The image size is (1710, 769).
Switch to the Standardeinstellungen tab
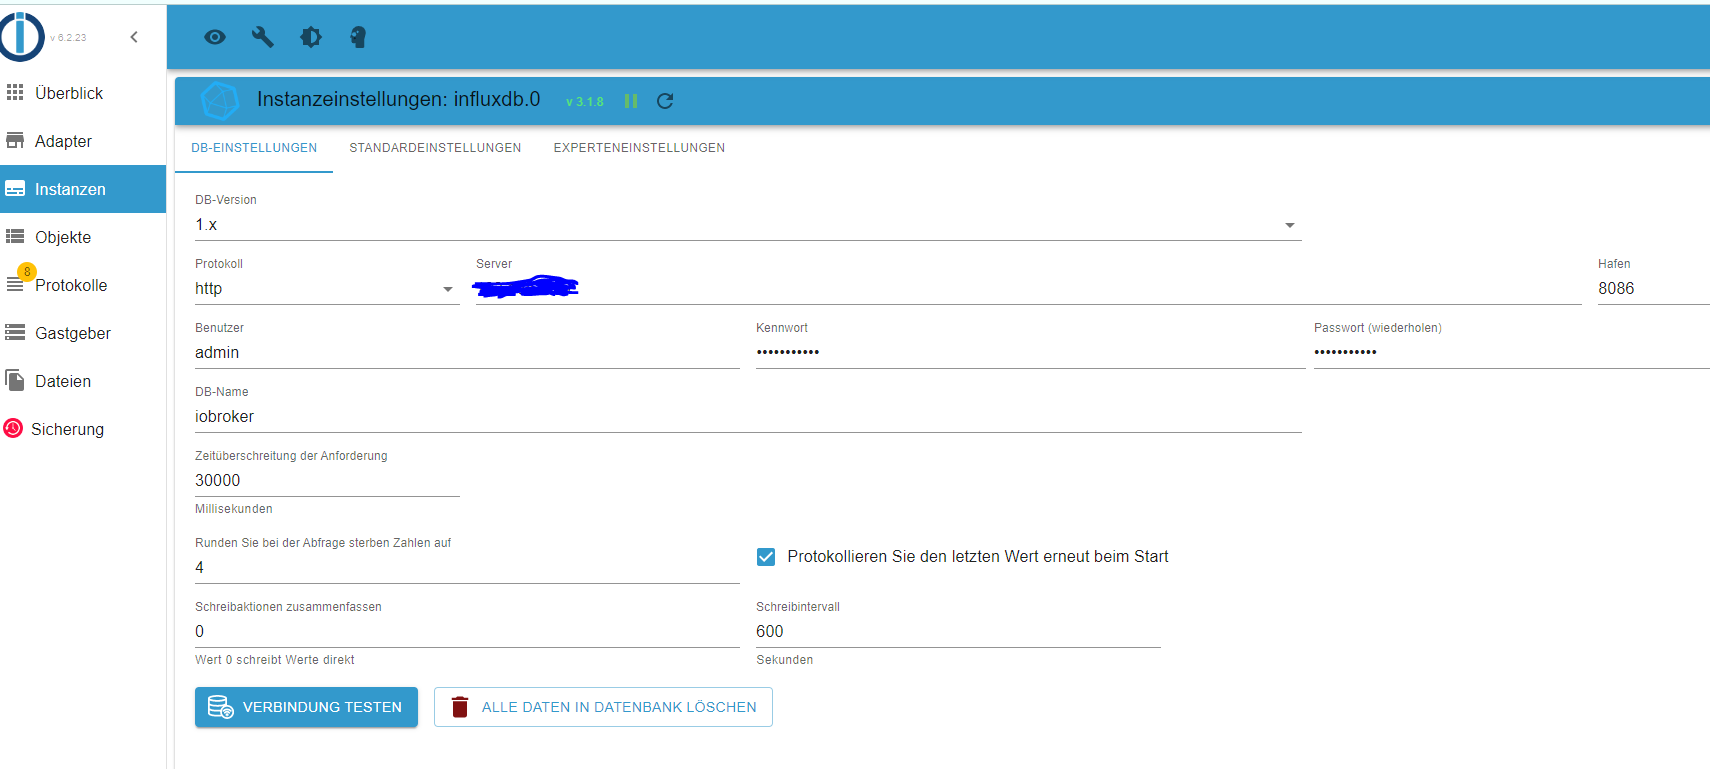tap(435, 148)
